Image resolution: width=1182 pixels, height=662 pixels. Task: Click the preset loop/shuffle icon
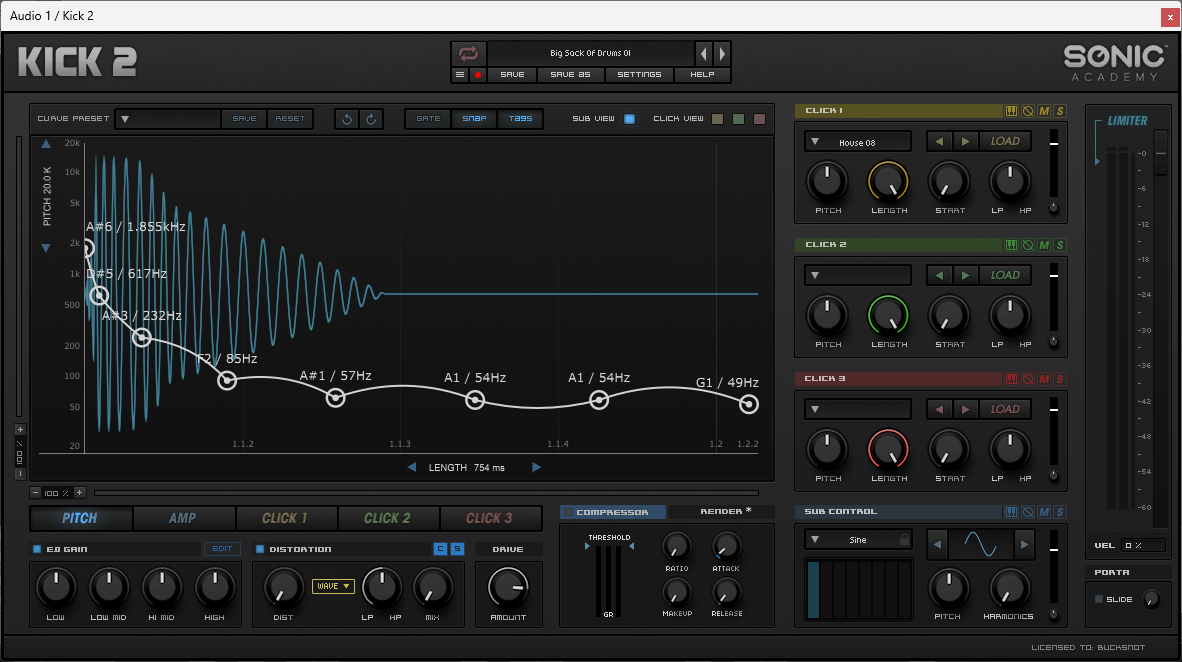(x=468, y=54)
